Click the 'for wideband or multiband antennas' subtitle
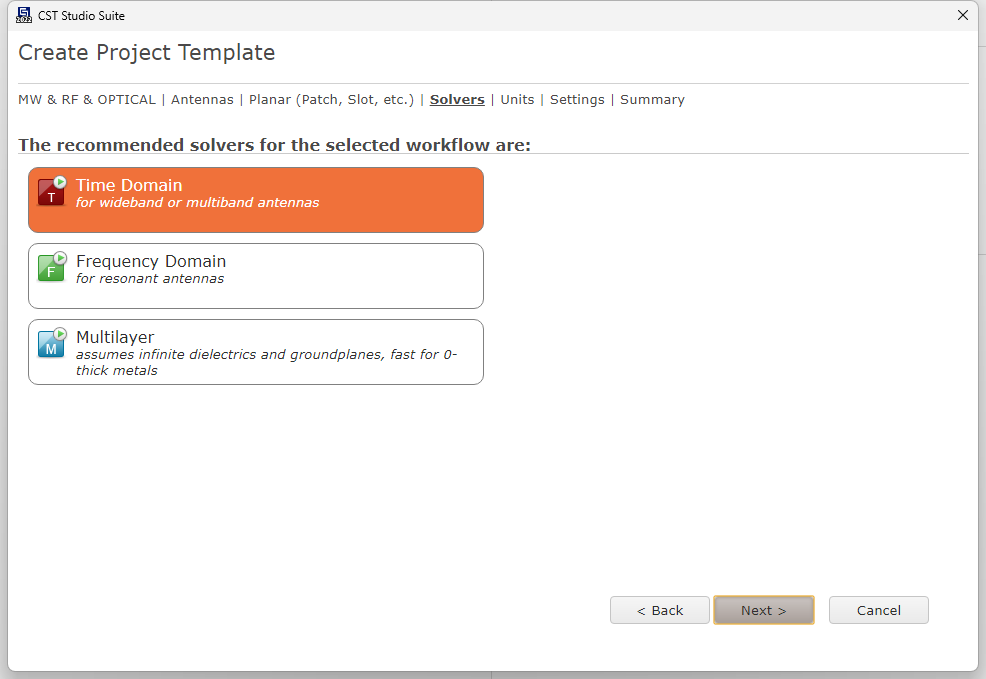Screen dimensions: 986x679 point(197,202)
